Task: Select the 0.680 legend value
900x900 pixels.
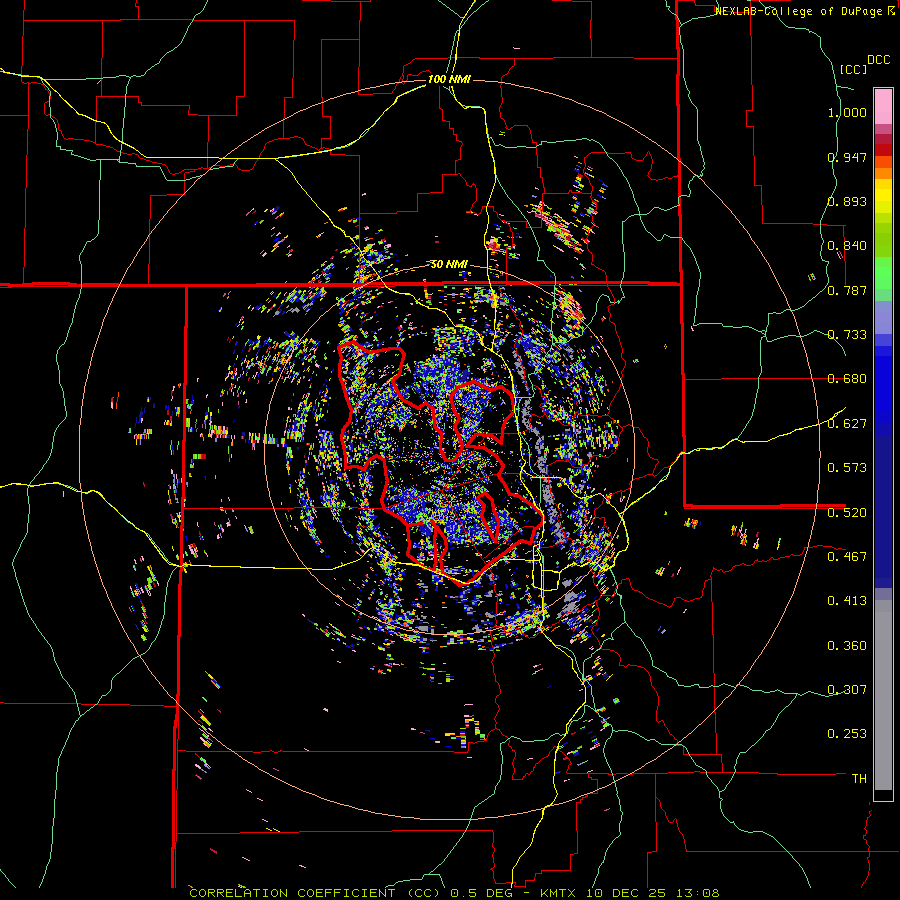Action: pos(847,379)
